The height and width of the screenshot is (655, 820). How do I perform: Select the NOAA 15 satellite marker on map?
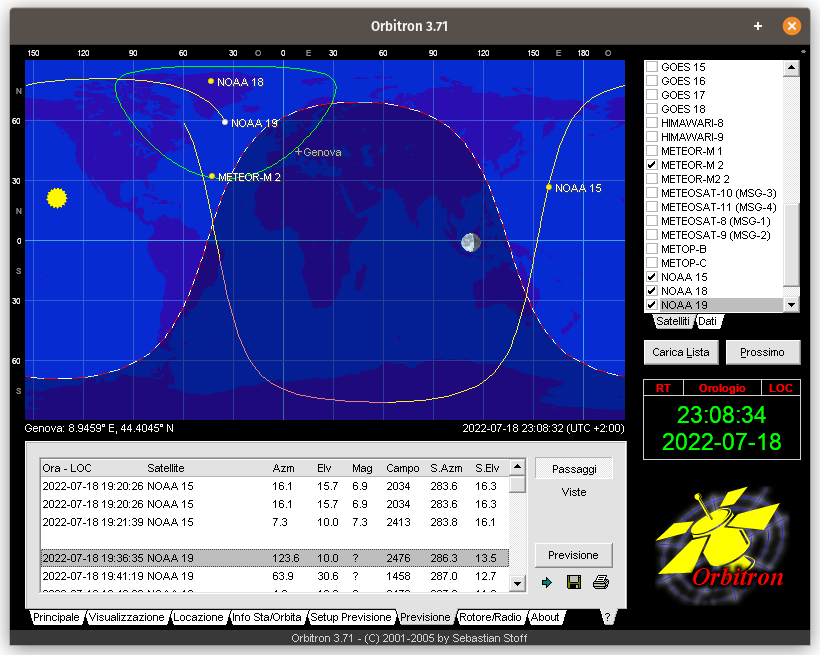click(x=549, y=187)
